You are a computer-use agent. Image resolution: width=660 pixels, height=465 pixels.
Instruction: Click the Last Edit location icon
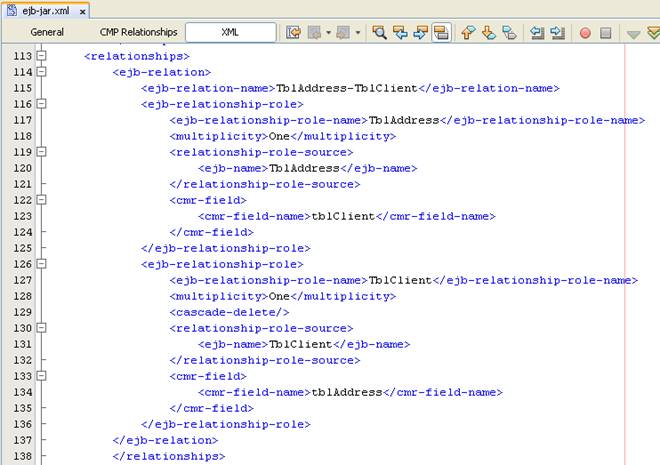click(293, 32)
